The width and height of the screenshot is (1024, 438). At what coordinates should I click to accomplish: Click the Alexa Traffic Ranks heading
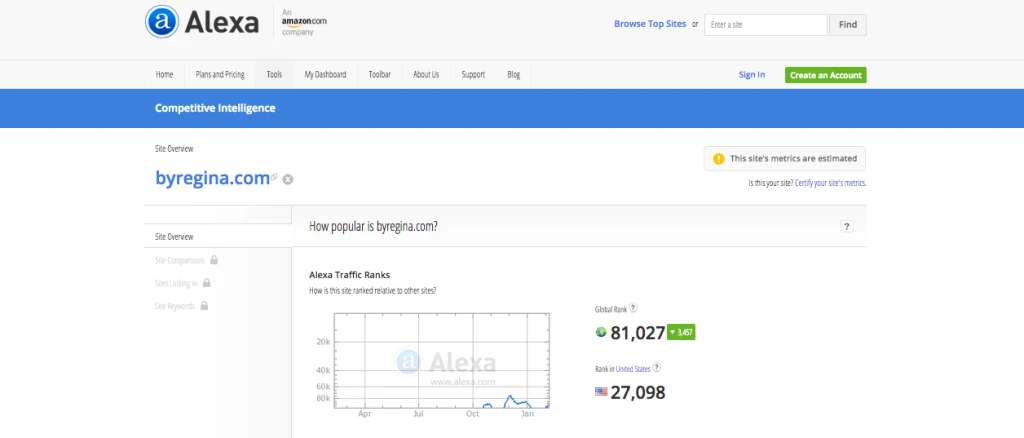349,275
